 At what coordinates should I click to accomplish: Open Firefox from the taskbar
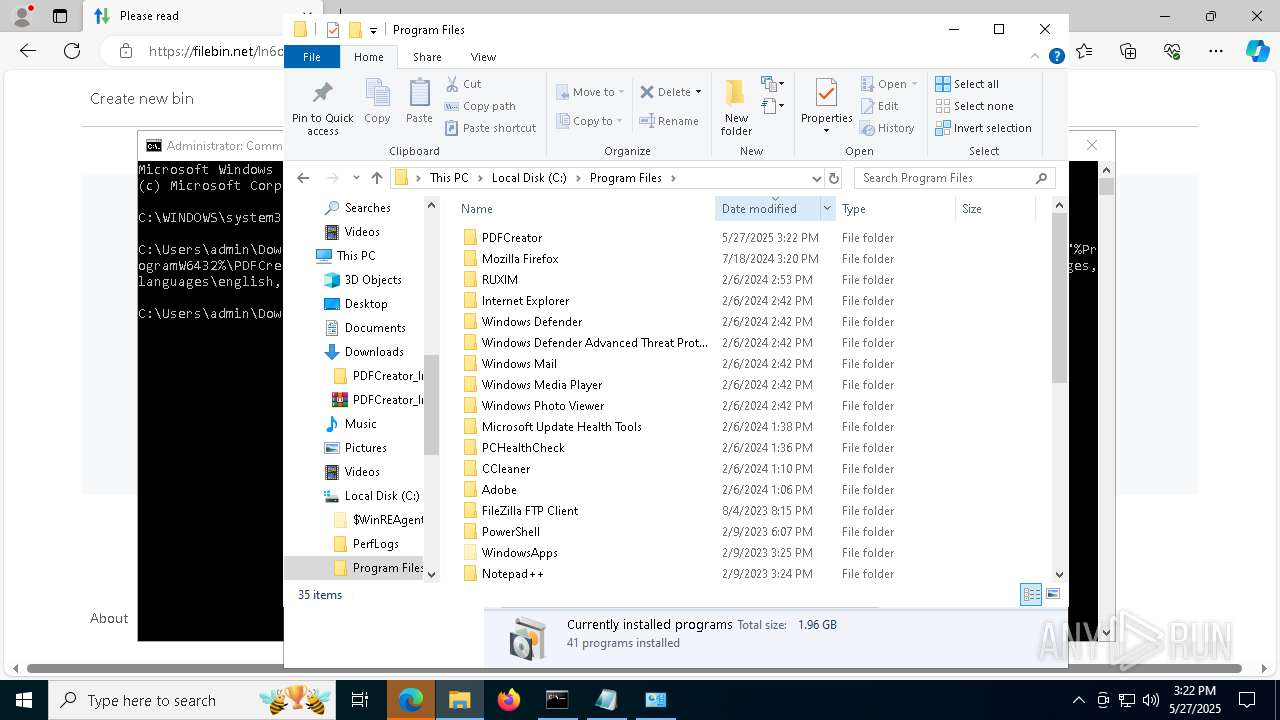click(x=509, y=700)
